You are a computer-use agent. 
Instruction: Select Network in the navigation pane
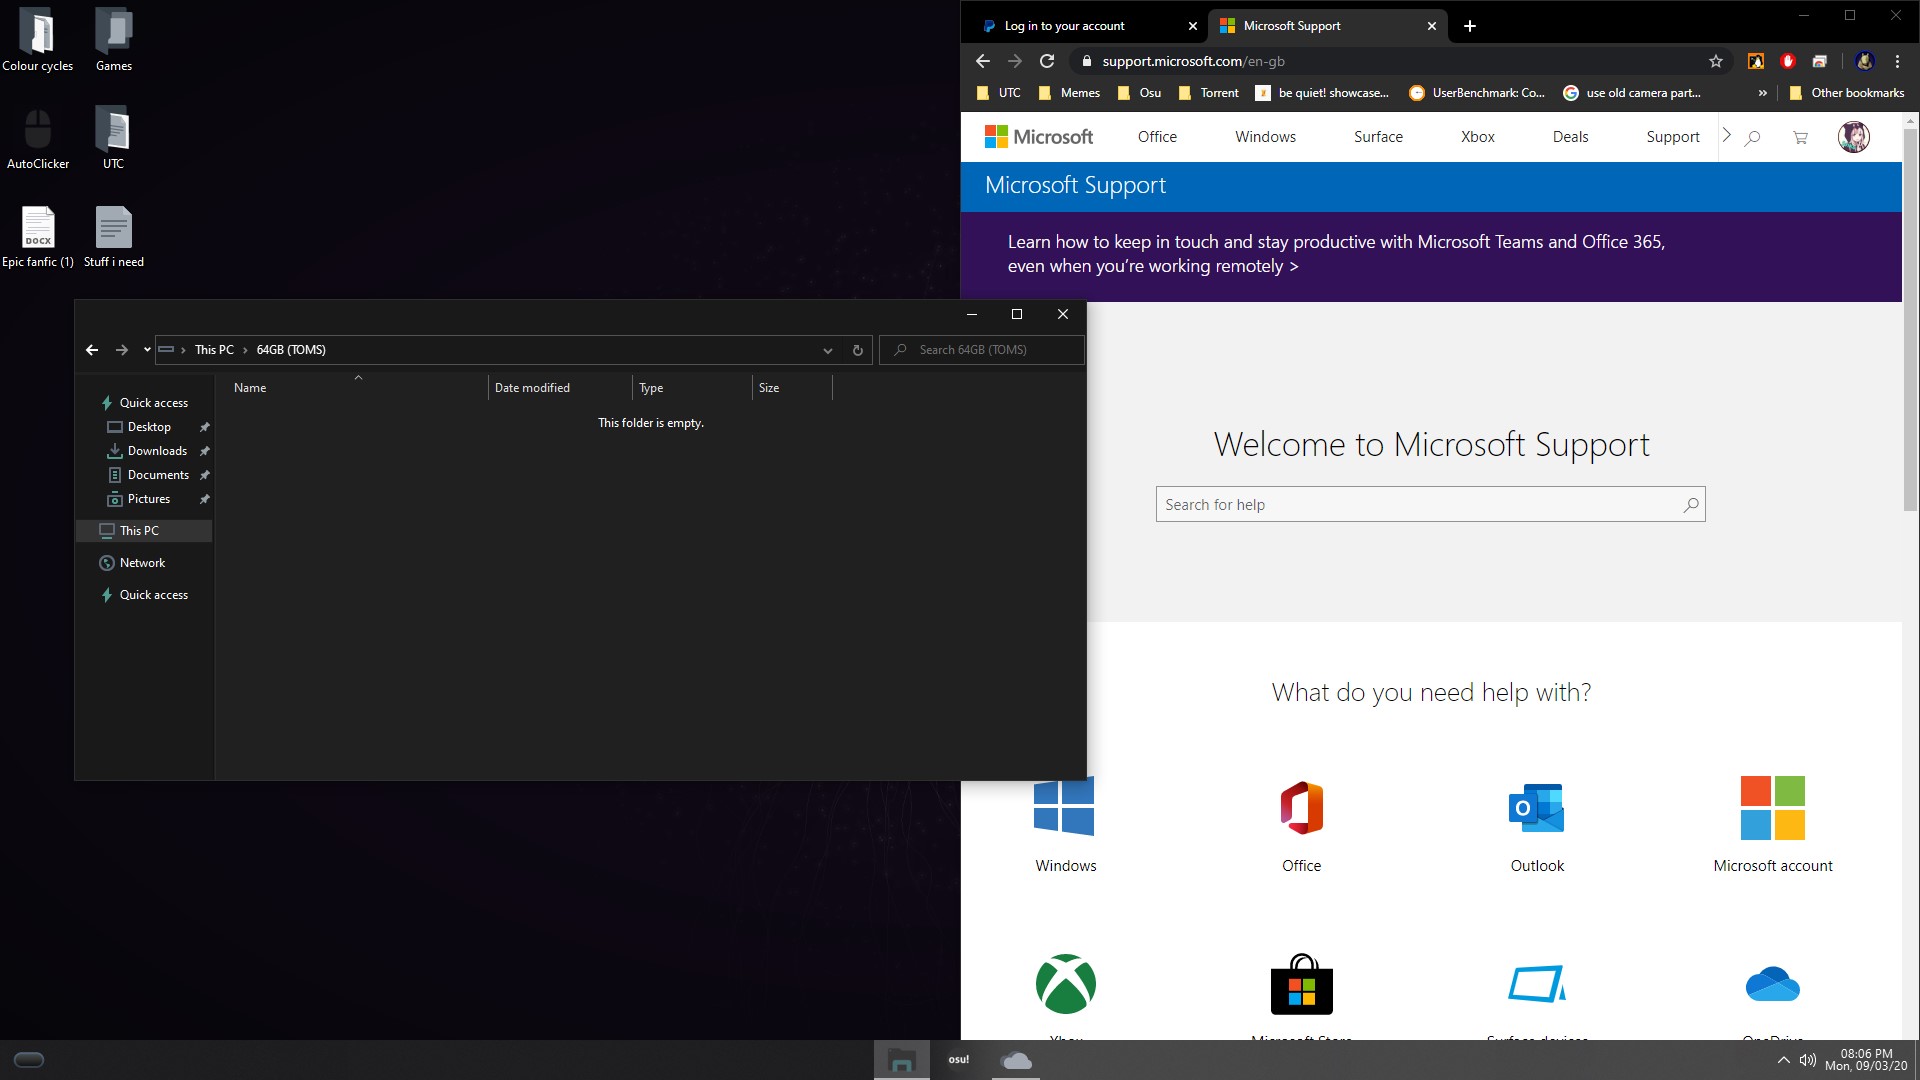tap(142, 563)
